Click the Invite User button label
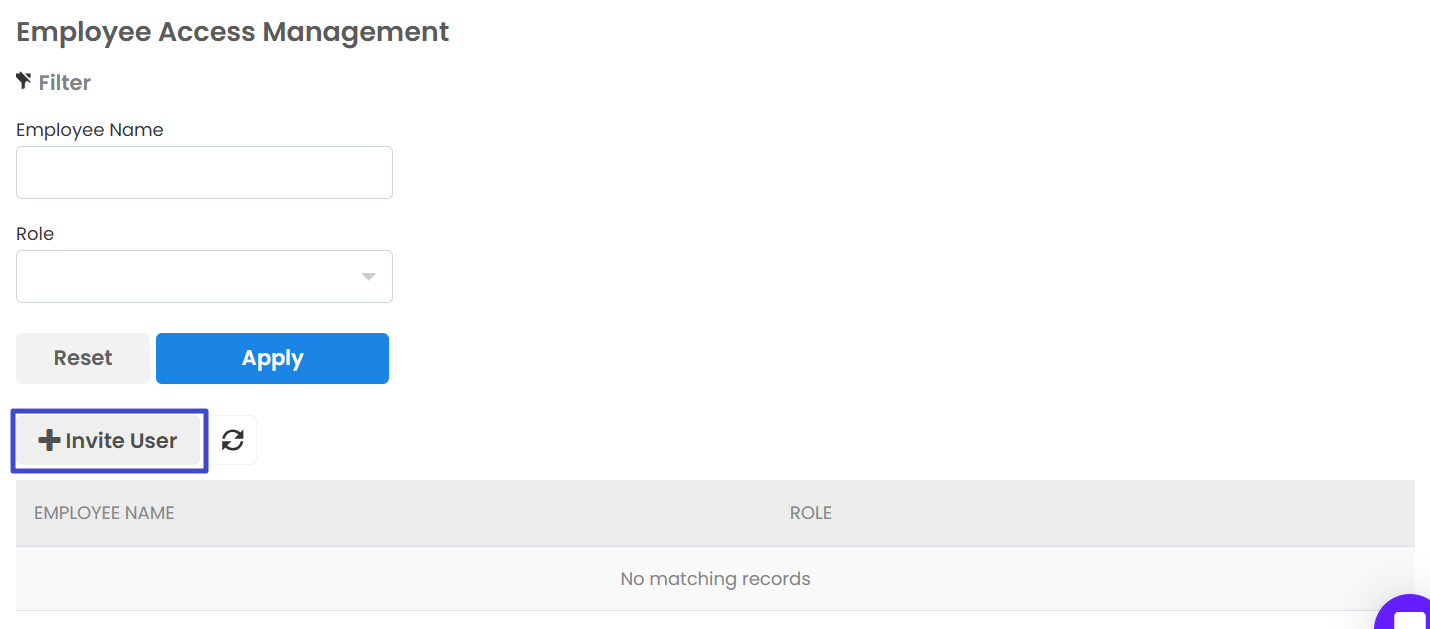Image resolution: width=1430 pixels, height=629 pixels. (121, 441)
